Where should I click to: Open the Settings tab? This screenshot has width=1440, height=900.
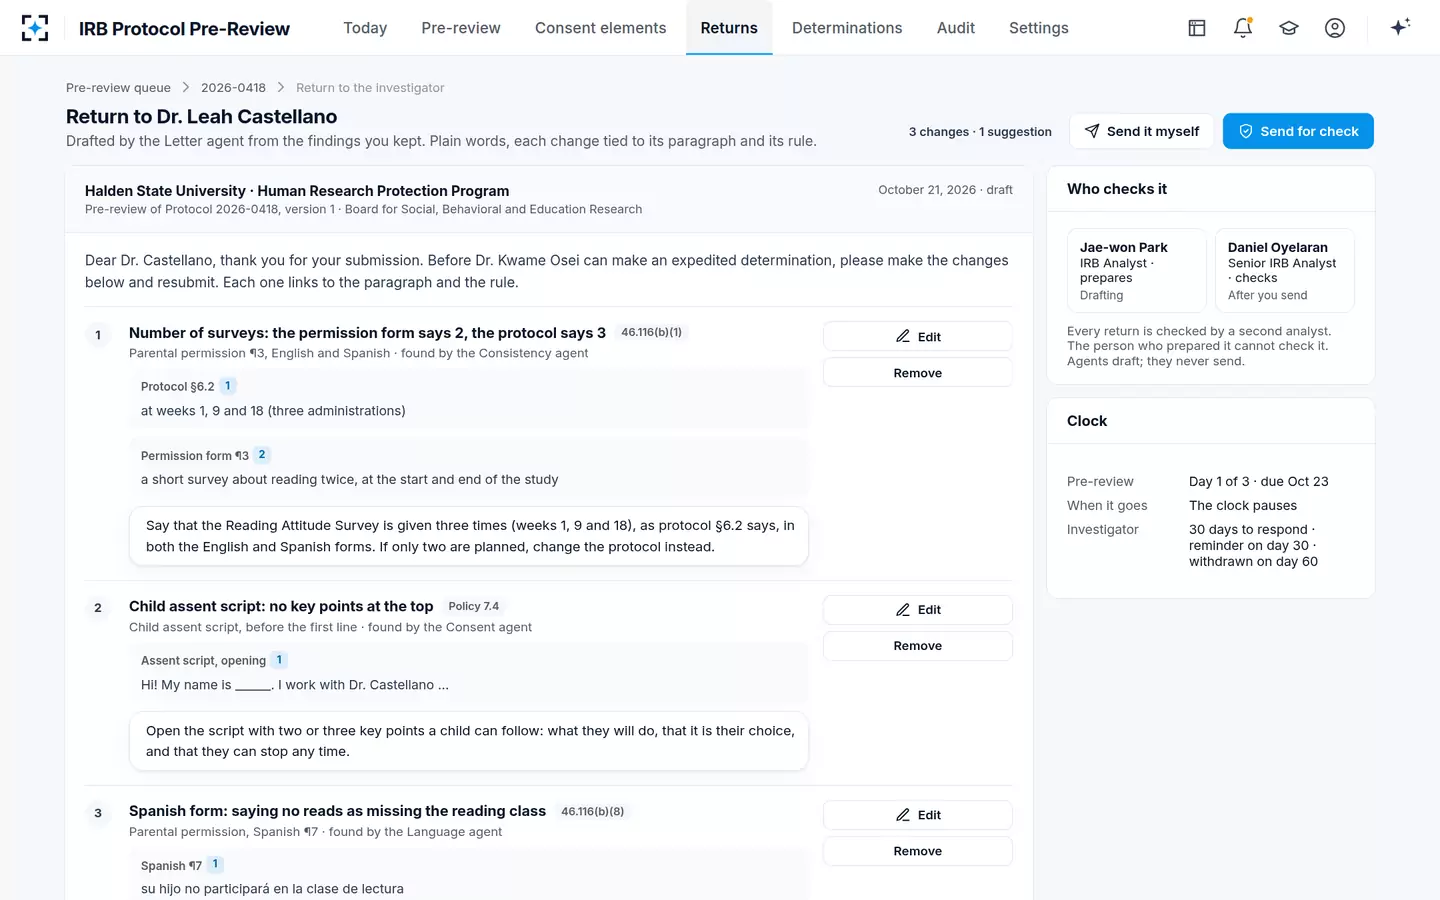(x=1039, y=28)
